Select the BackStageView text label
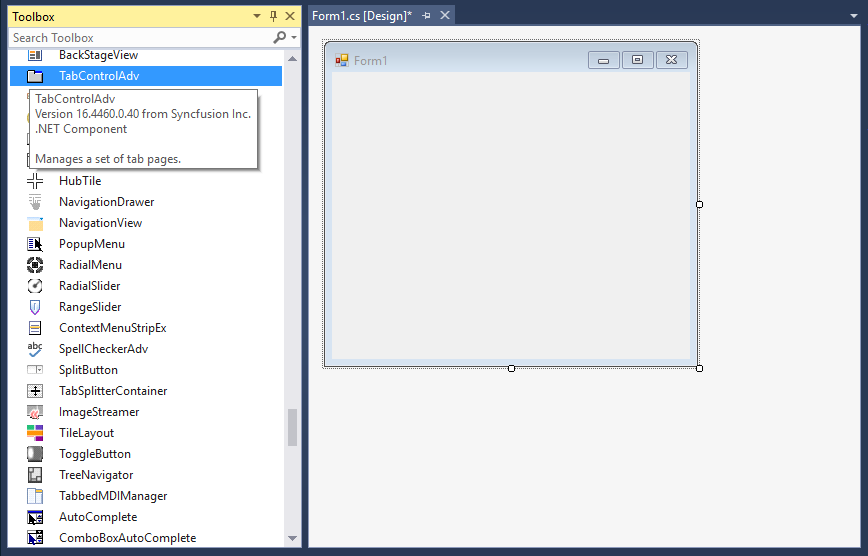The height and width of the screenshot is (556, 868). click(x=99, y=55)
